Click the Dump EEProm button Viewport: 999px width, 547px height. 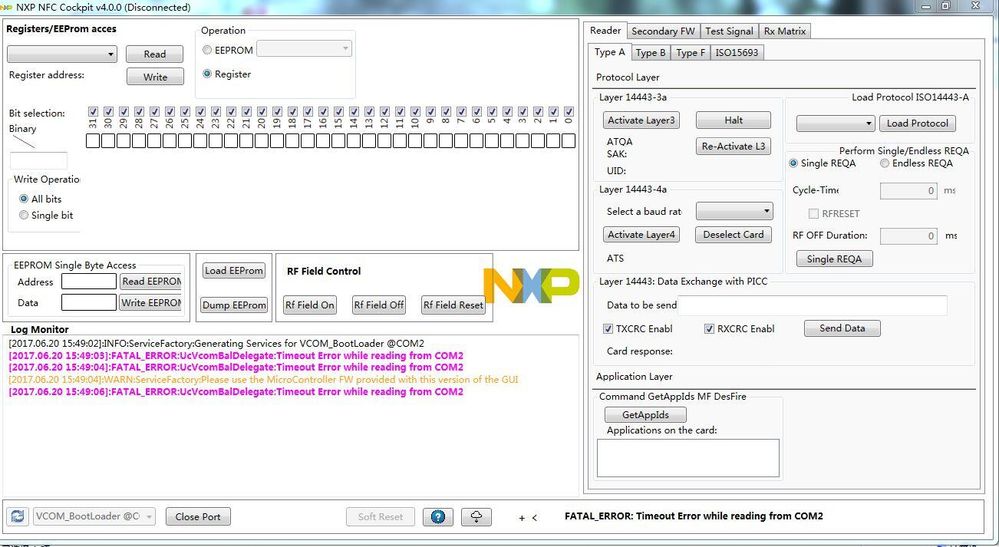(234, 305)
